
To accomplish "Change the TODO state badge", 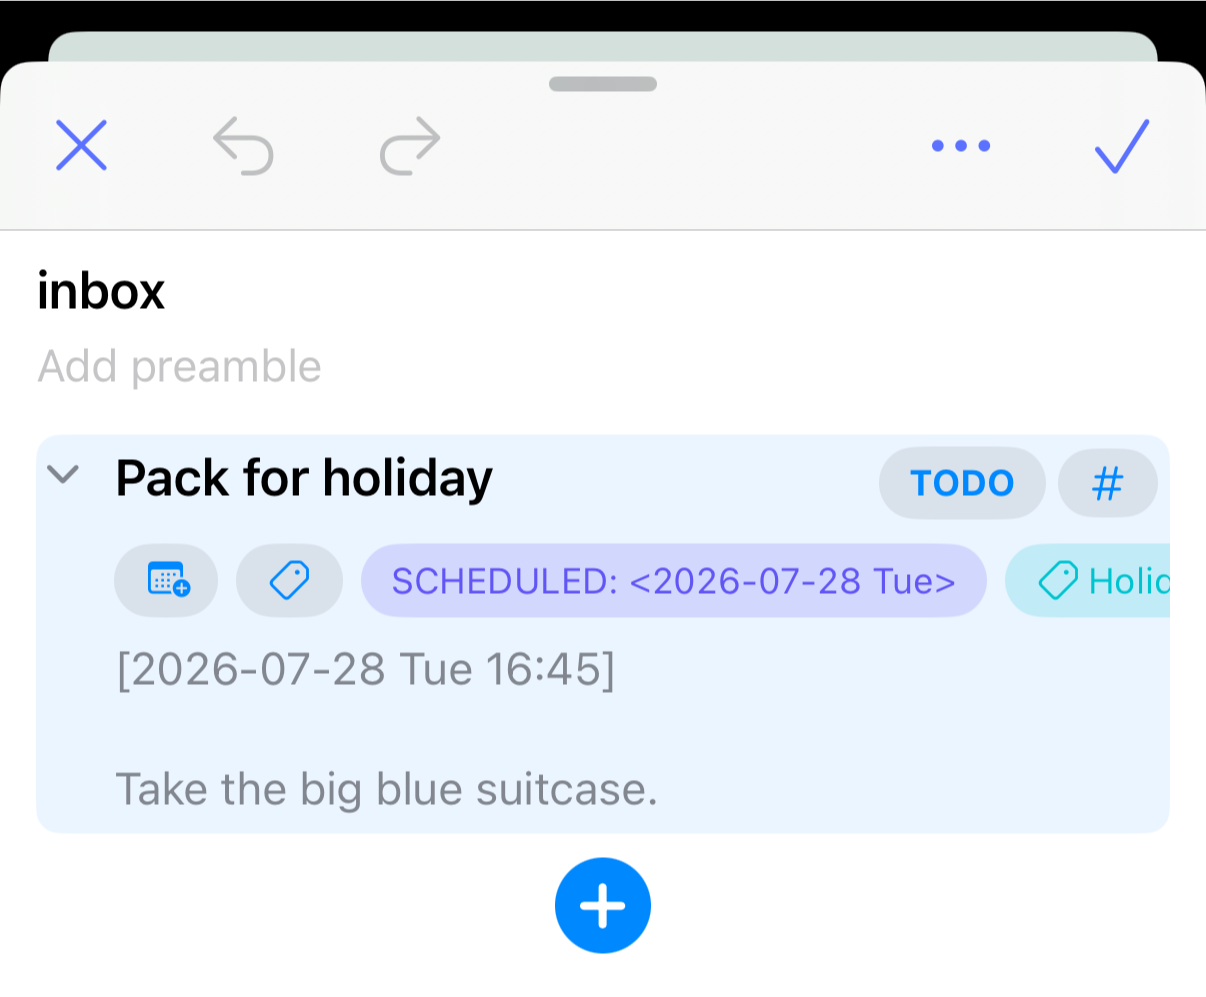I will (962, 483).
